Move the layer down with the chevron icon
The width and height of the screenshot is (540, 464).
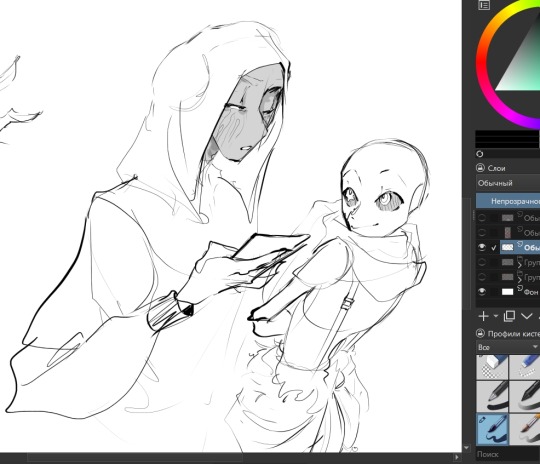(527, 316)
